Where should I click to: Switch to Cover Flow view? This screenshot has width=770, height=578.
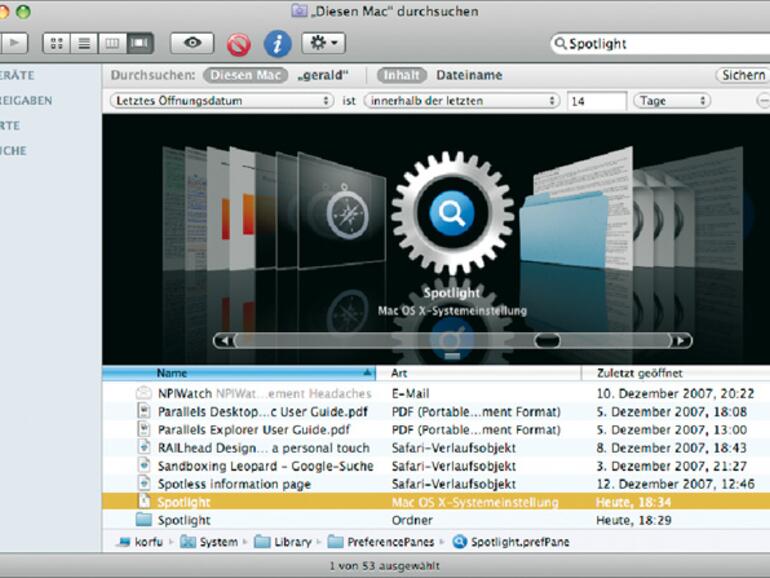coord(140,43)
